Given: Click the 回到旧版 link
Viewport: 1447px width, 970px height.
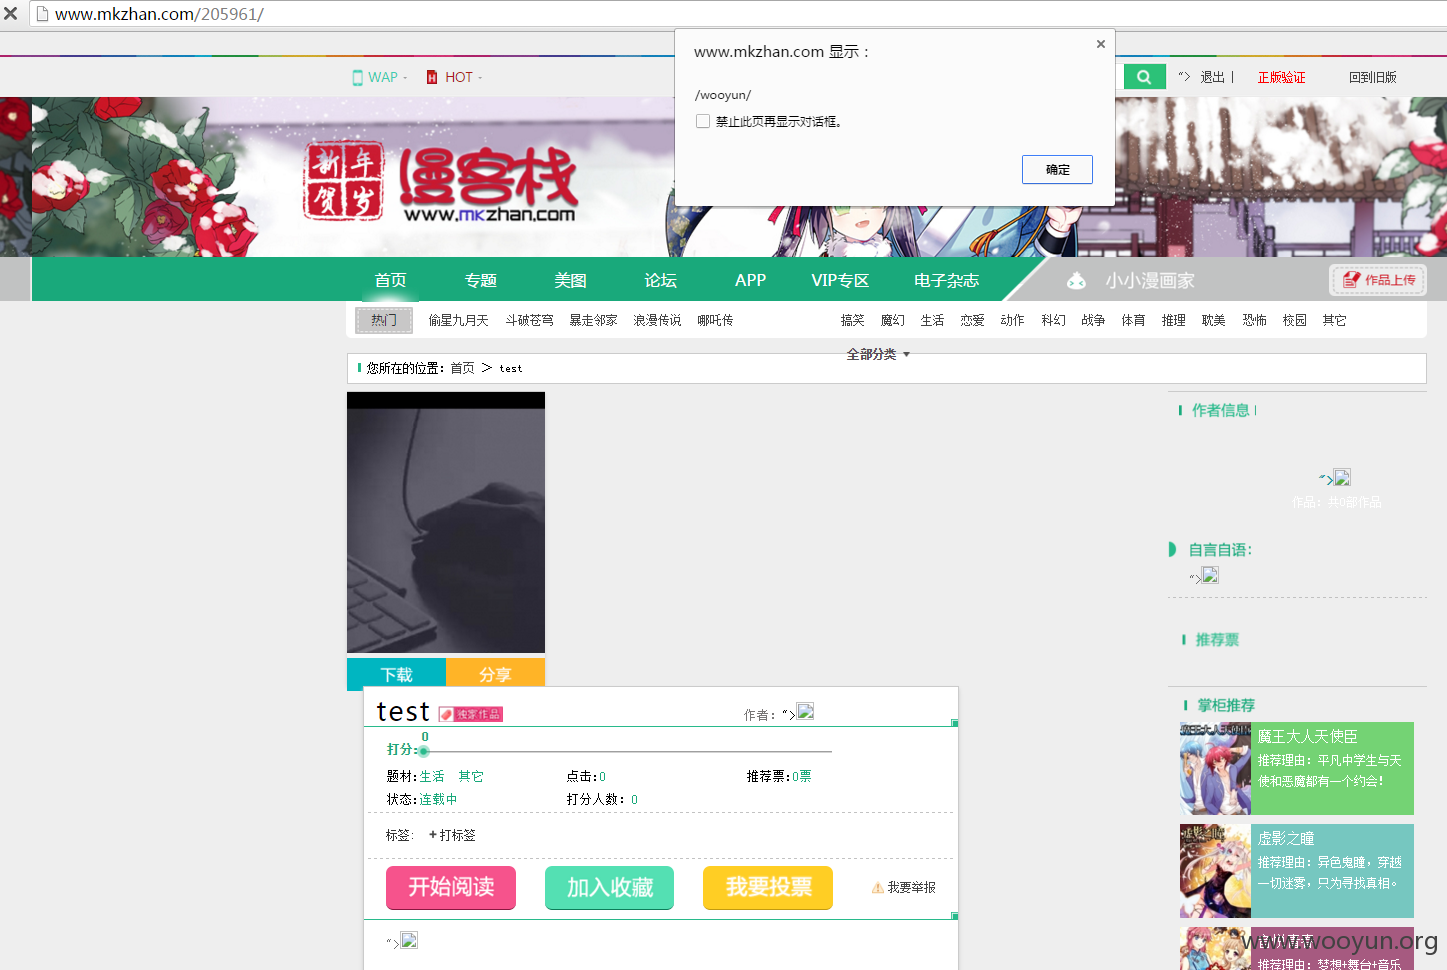Looking at the screenshot, I should tap(1372, 77).
